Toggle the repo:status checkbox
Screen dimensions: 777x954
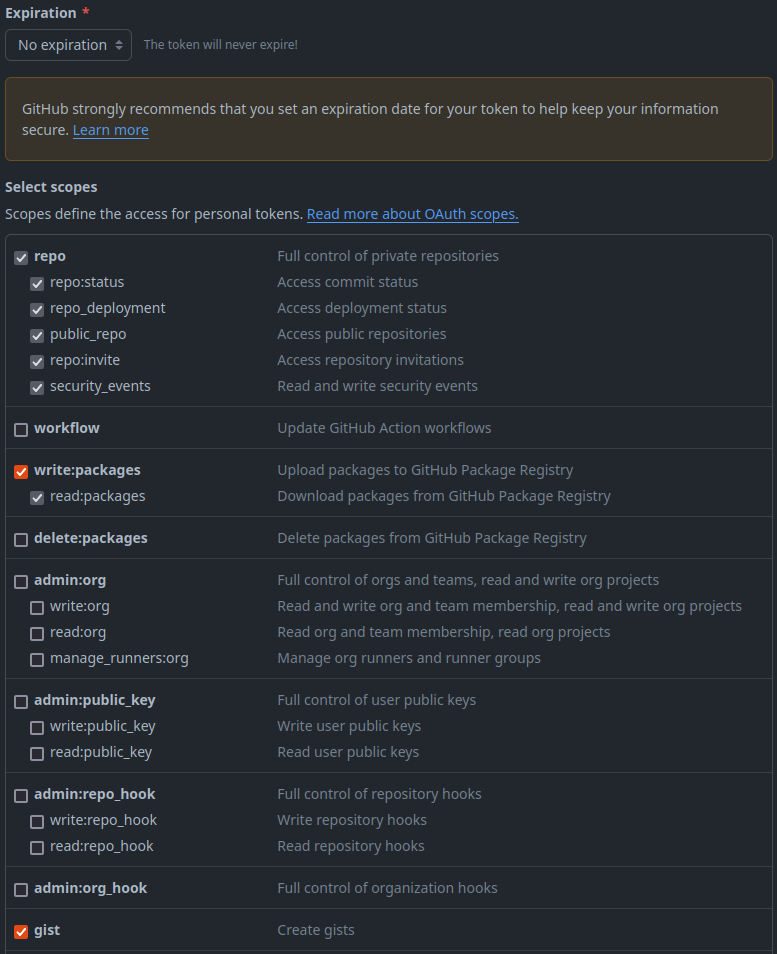[37, 284]
